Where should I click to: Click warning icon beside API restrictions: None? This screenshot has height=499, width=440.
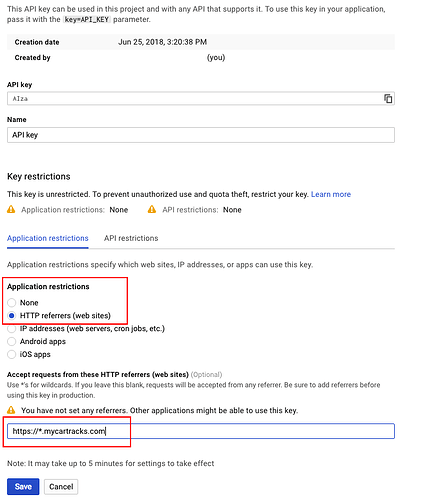152,209
